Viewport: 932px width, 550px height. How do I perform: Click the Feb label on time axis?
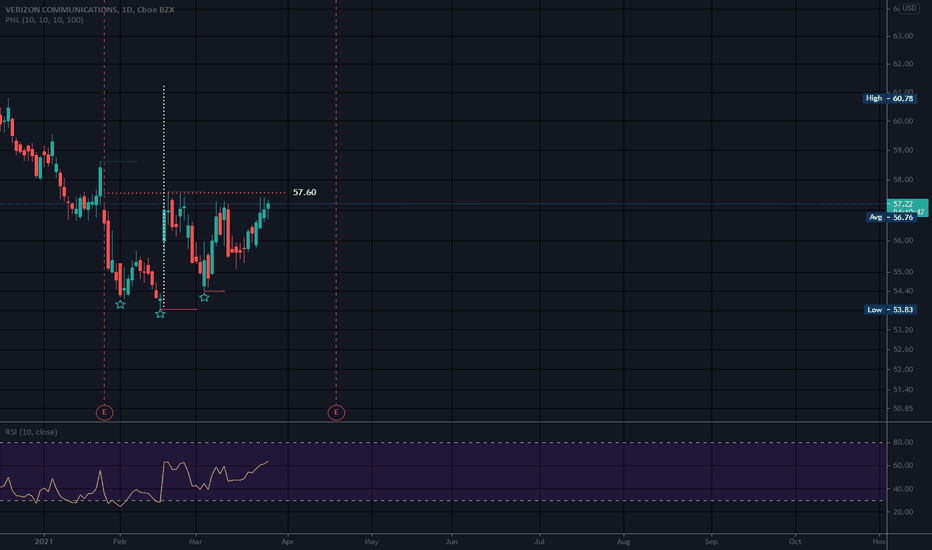(120, 542)
